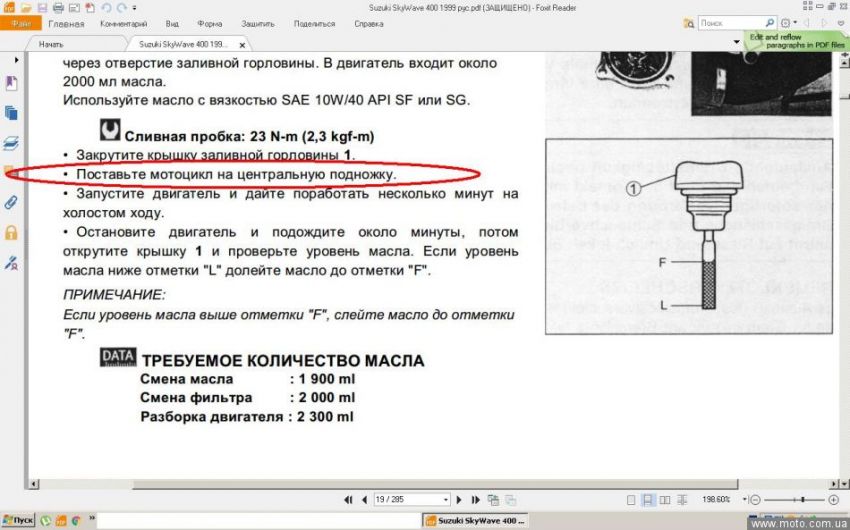
Task: Click the Пуск start button
Action: (x=19, y=520)
